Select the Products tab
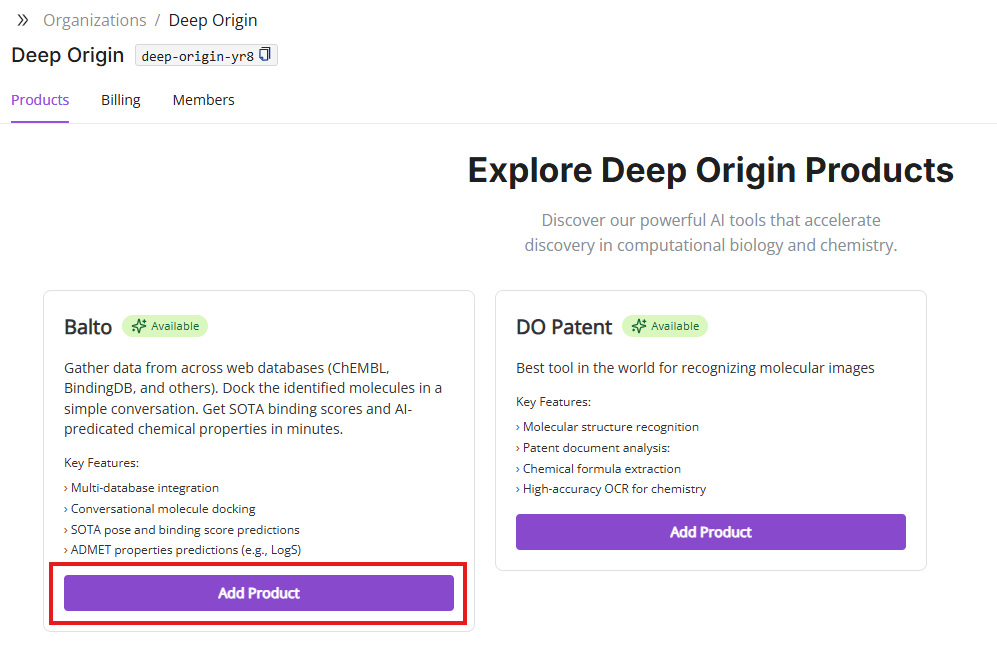Viewport: 997px width, 659px height. (x=40, y=100)
